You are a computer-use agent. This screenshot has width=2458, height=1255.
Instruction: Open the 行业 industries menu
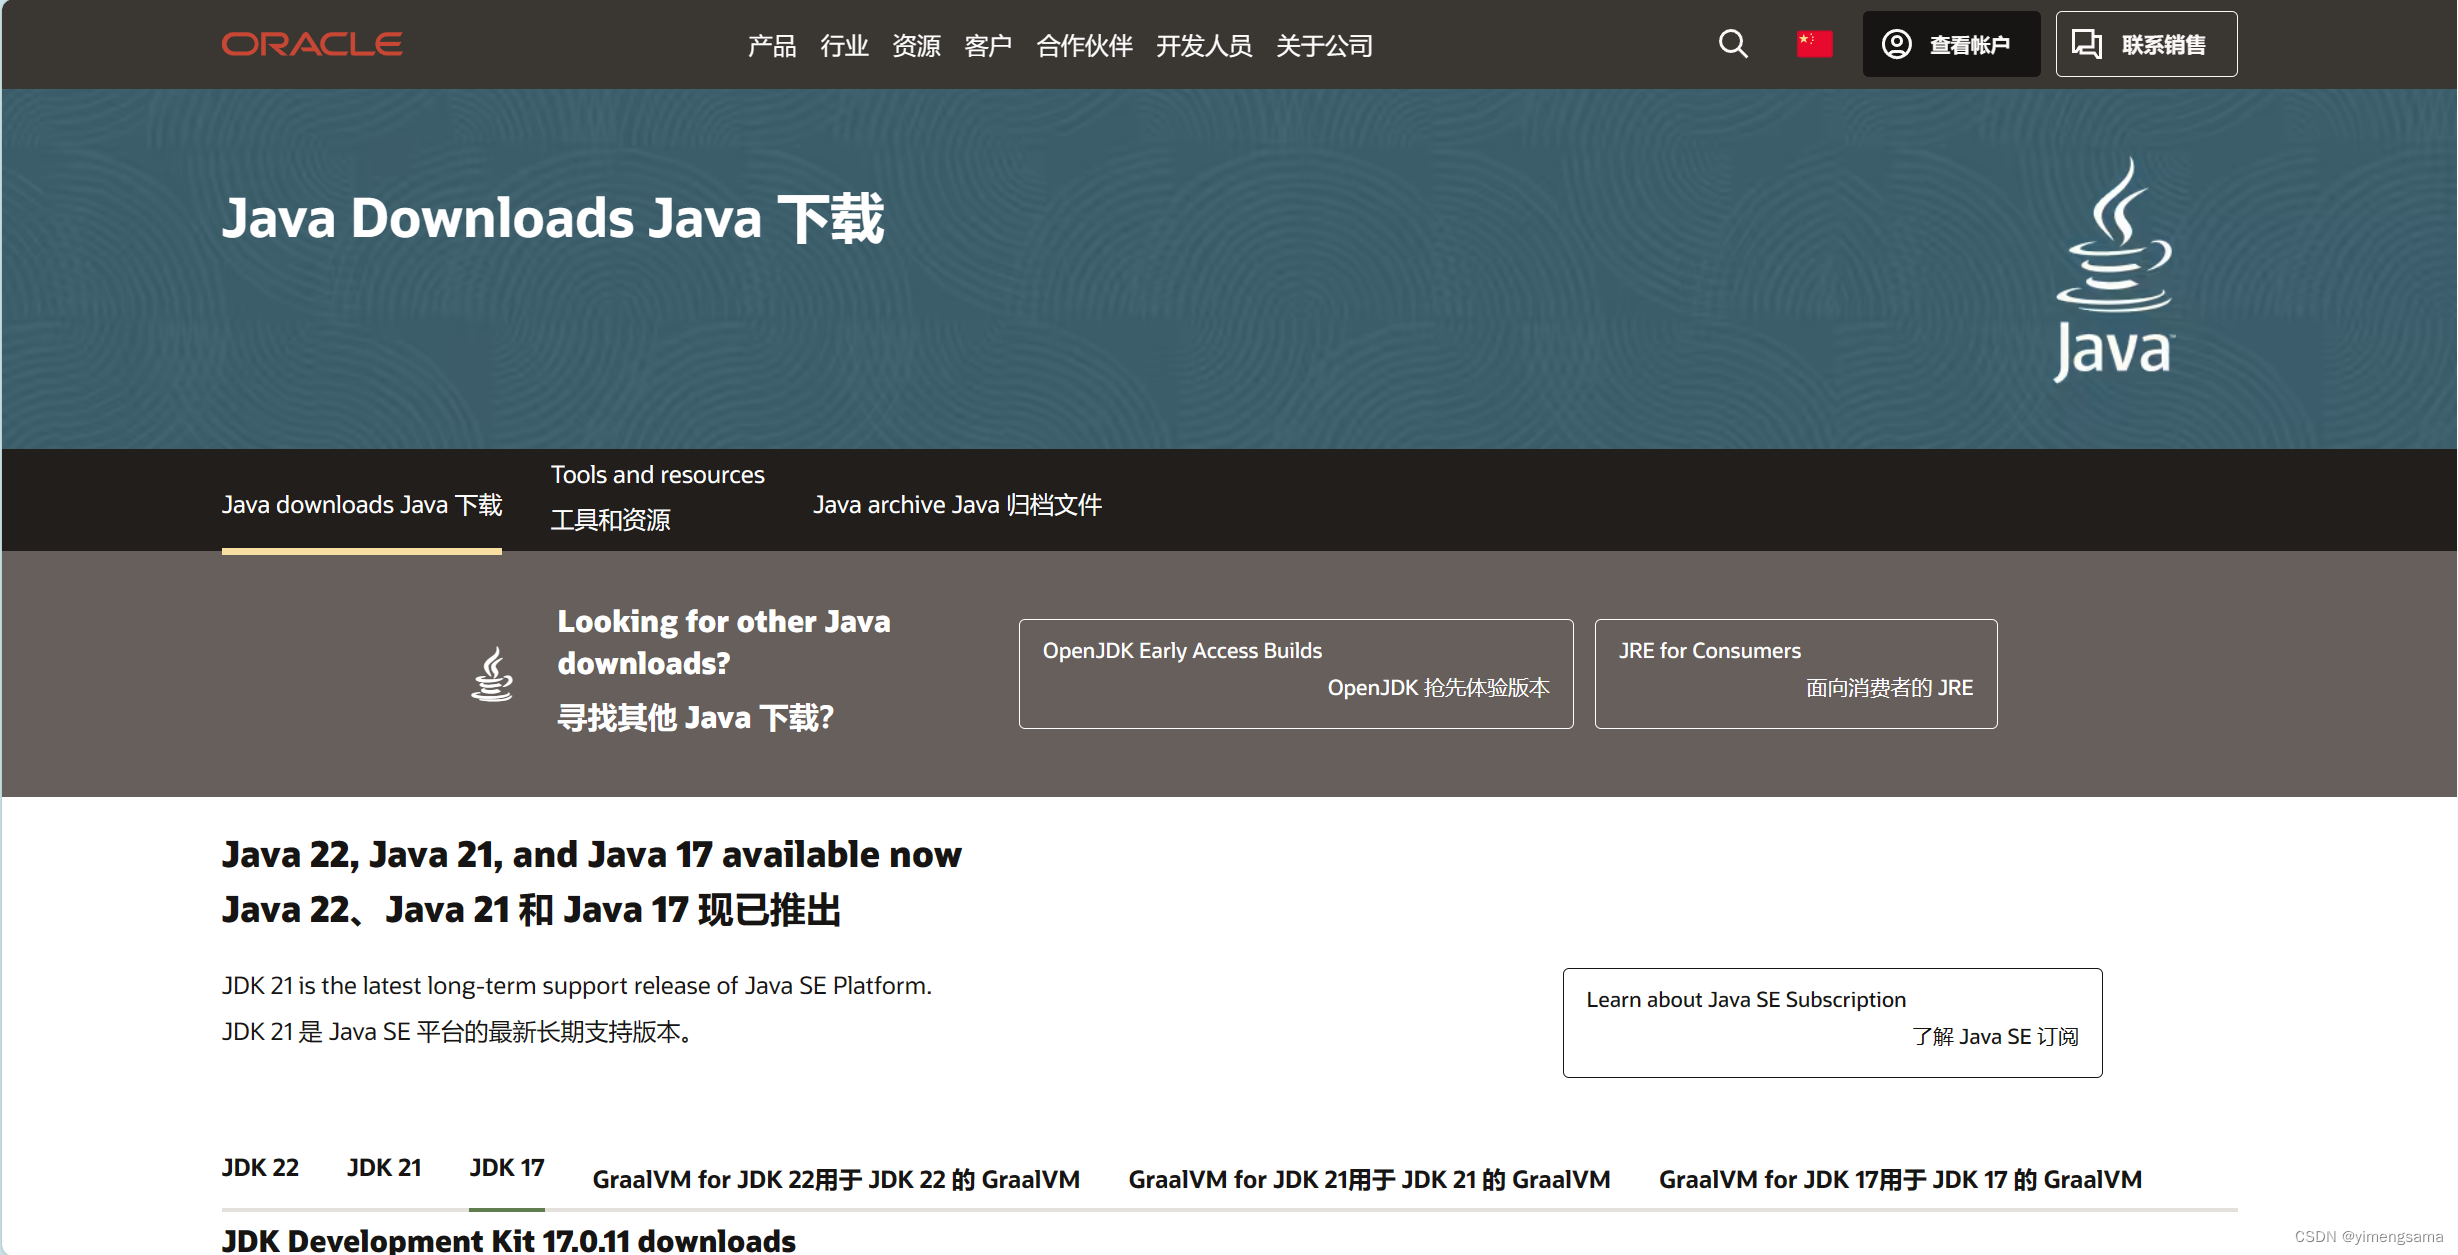(844, 46)
